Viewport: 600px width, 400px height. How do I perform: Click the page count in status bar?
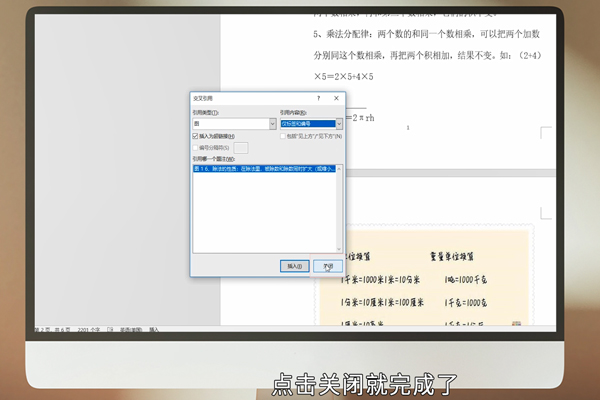[52, 330]
